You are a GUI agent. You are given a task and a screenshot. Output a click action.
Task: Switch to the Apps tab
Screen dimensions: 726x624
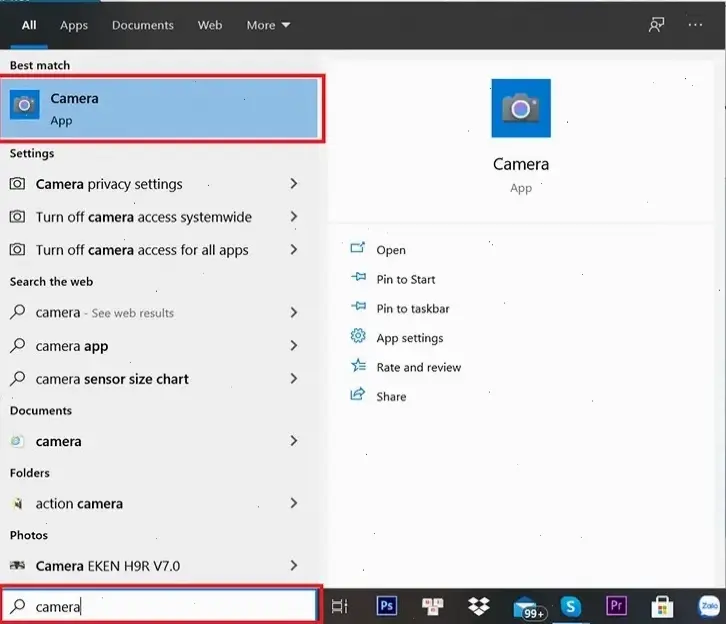pos(74,25)
